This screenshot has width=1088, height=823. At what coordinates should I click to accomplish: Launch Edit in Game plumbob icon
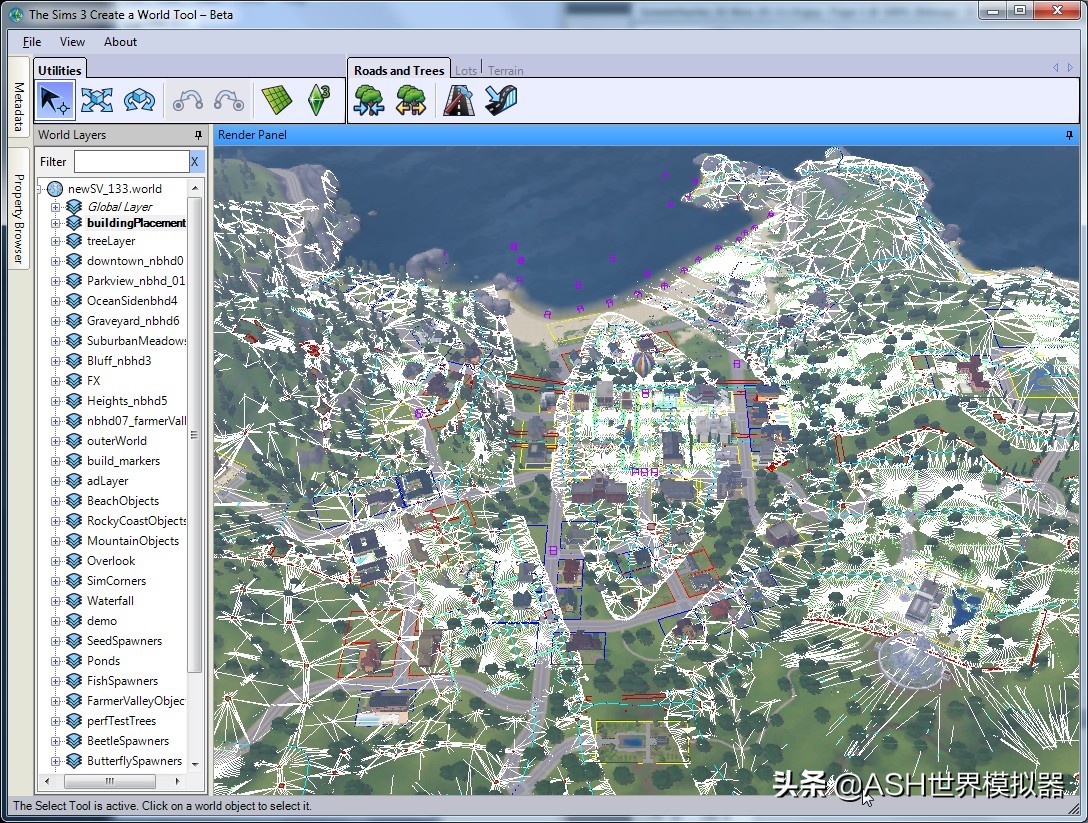(318, 100)
